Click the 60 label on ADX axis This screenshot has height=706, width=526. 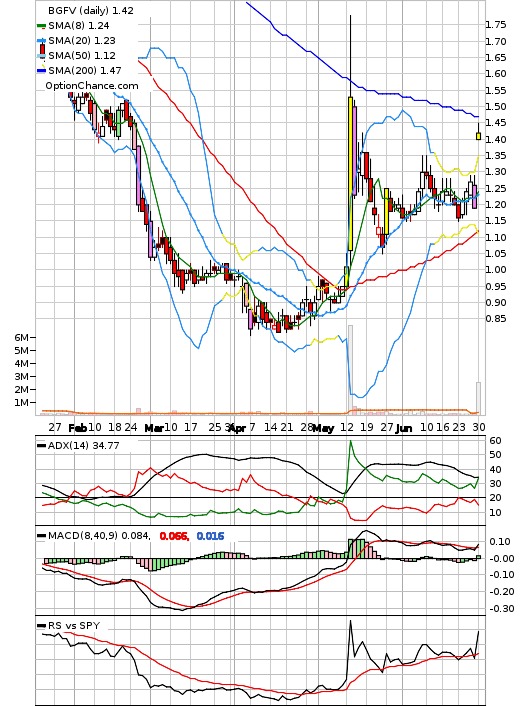click(495, 441)
